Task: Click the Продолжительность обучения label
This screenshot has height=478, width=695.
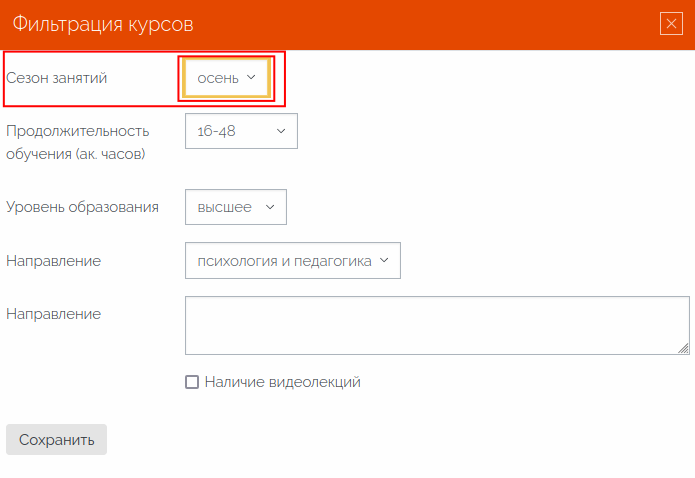Action: (x=78, y=142)
